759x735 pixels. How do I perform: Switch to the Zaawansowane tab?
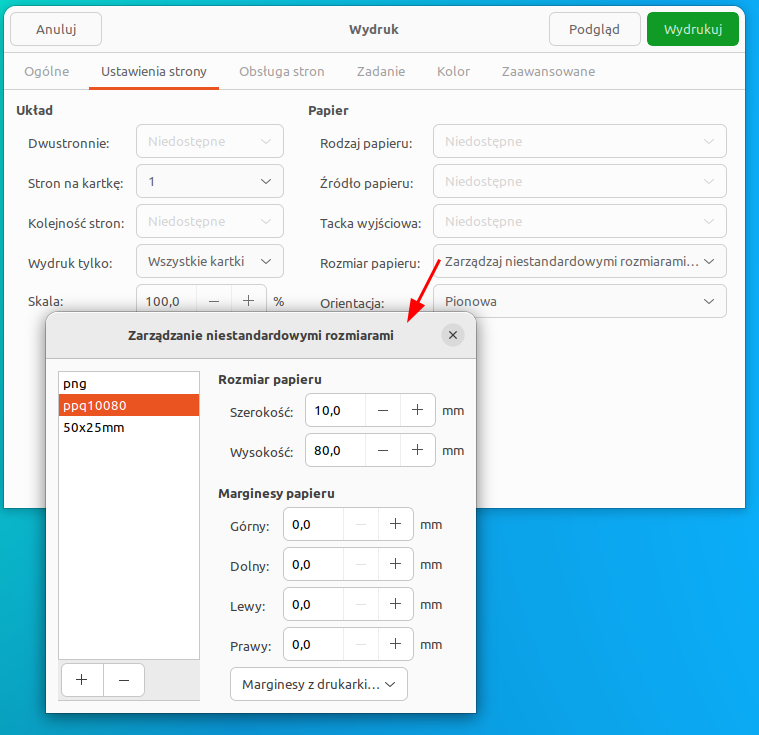click(x=548, y=72)
